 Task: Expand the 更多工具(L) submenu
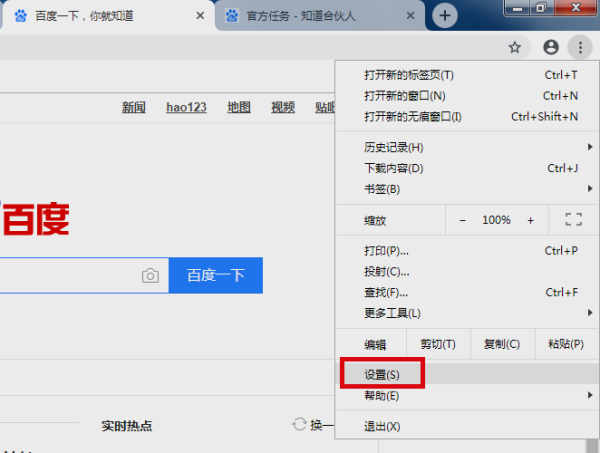coord(467,313)
